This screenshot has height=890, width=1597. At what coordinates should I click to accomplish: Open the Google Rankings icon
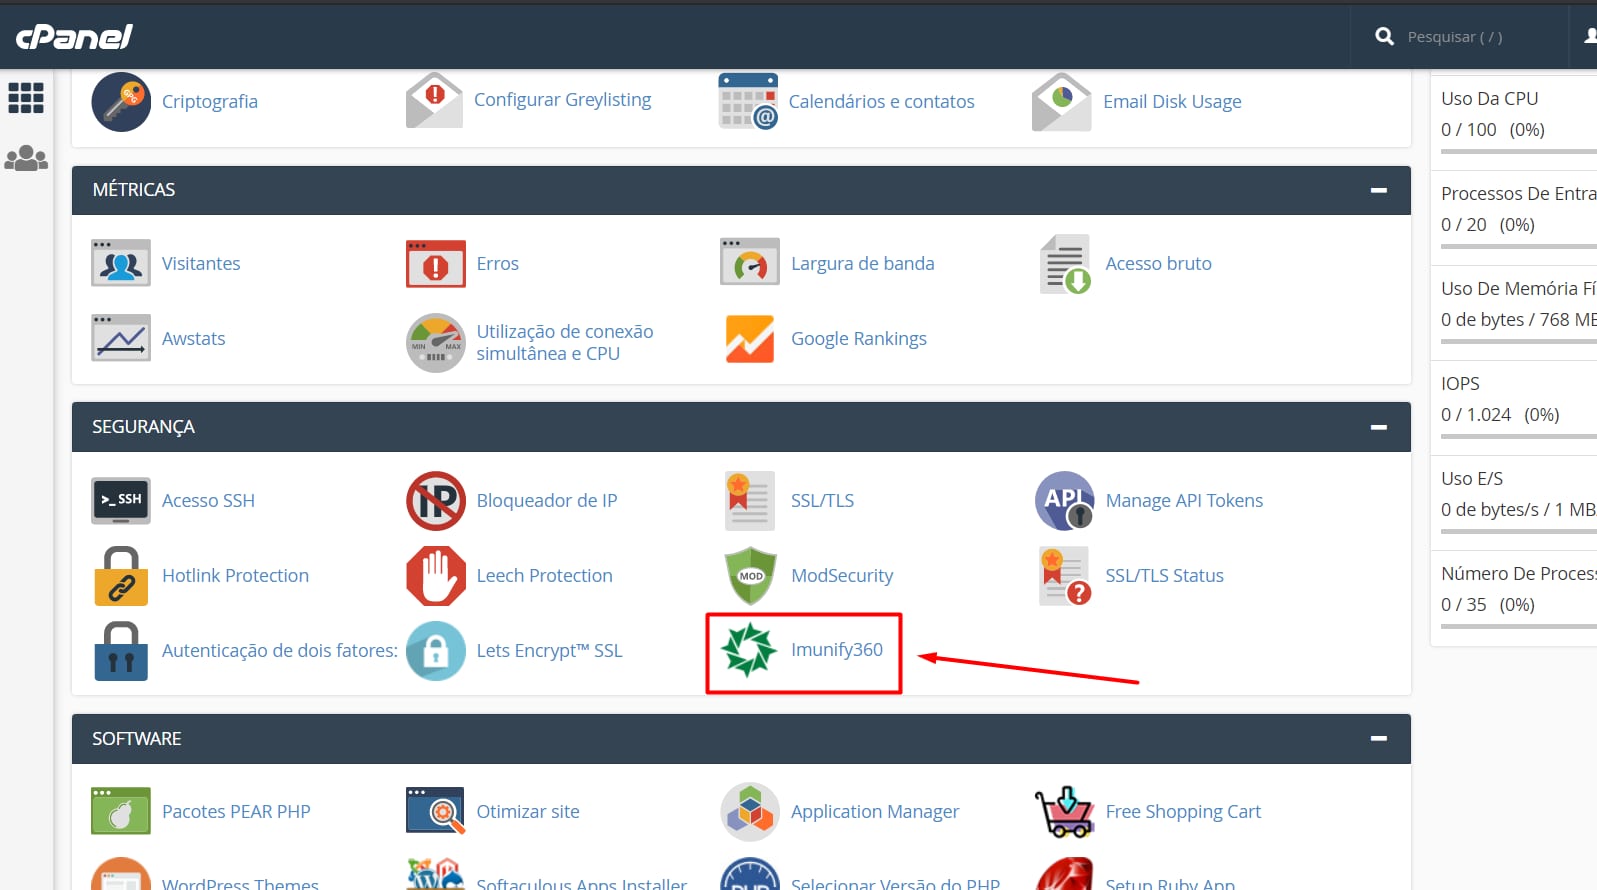(x=750, y=339)
